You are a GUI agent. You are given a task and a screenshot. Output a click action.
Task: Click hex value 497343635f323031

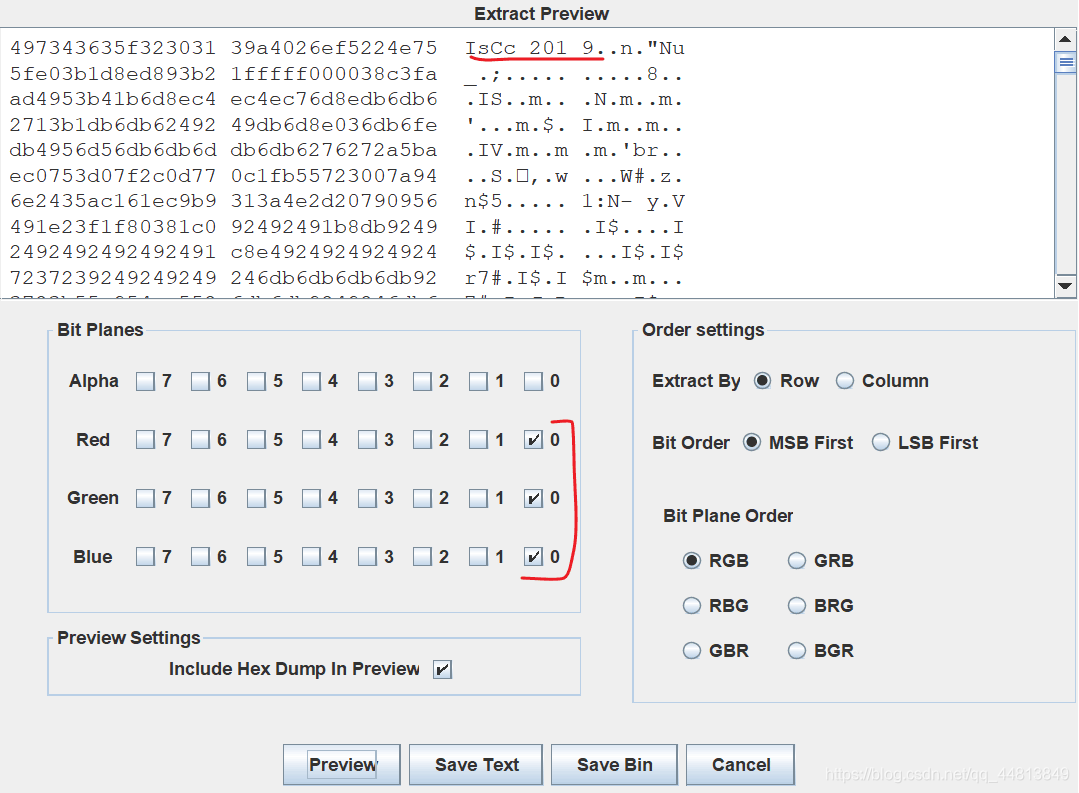(113, 48)
